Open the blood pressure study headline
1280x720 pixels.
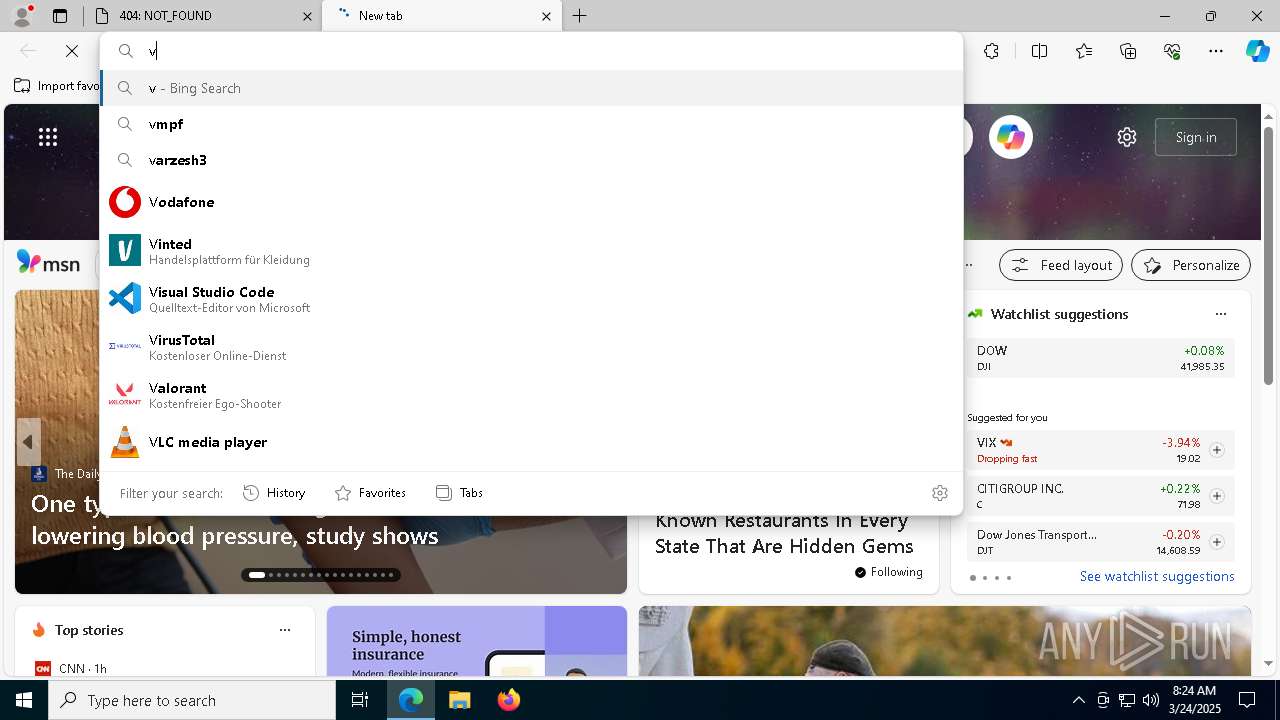click(235, 519)
